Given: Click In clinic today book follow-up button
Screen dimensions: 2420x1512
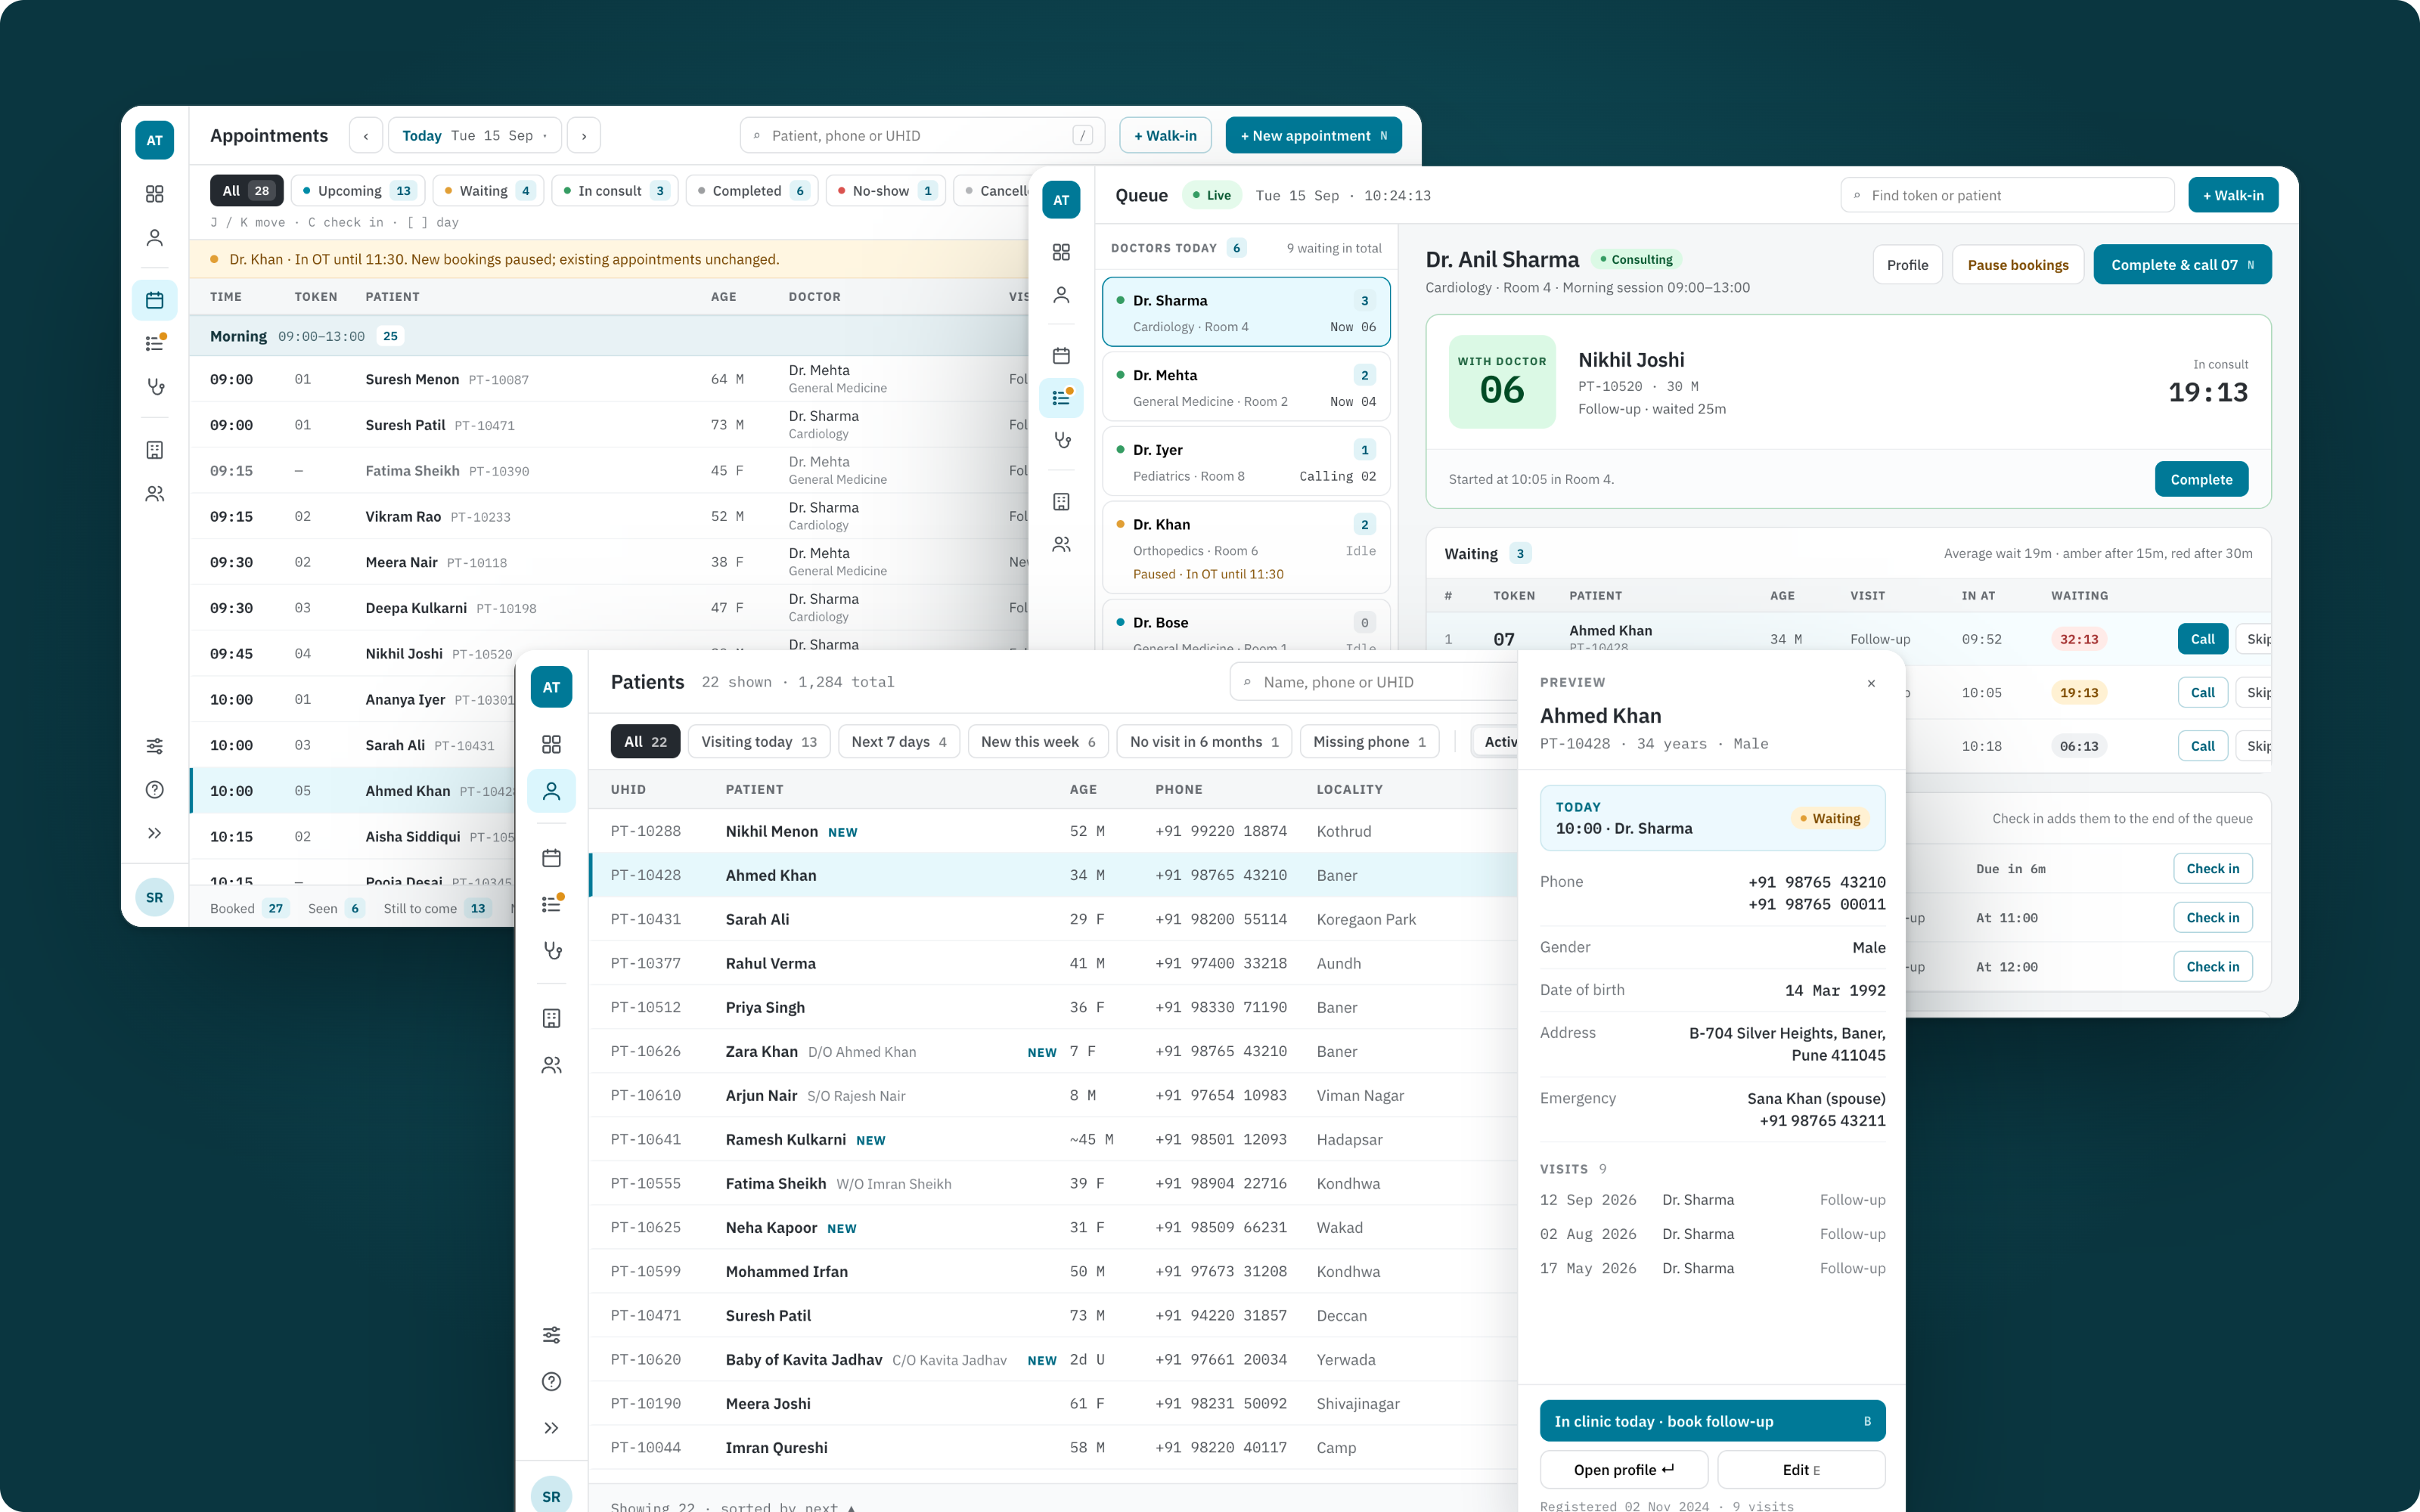Looking at the screenshot, I should point(1712,1421).
